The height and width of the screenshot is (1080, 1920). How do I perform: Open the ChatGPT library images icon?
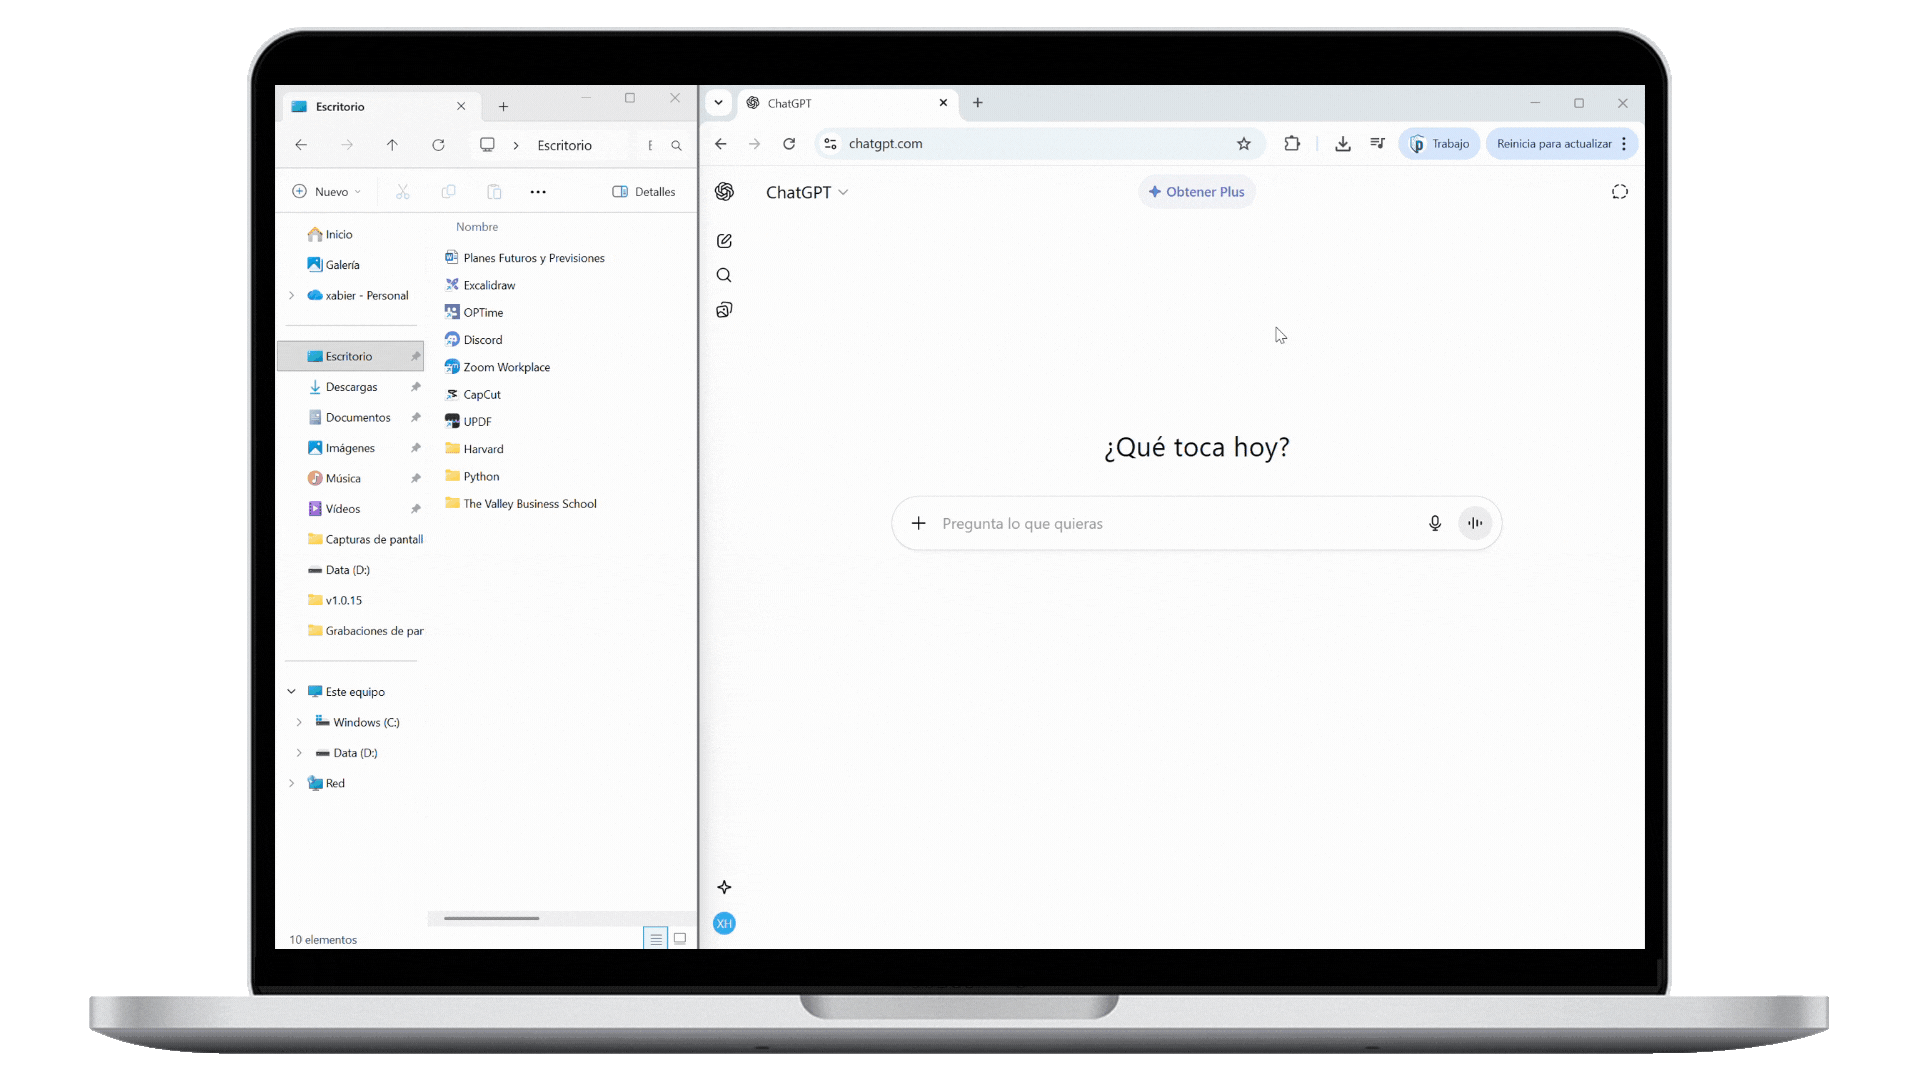724,310
